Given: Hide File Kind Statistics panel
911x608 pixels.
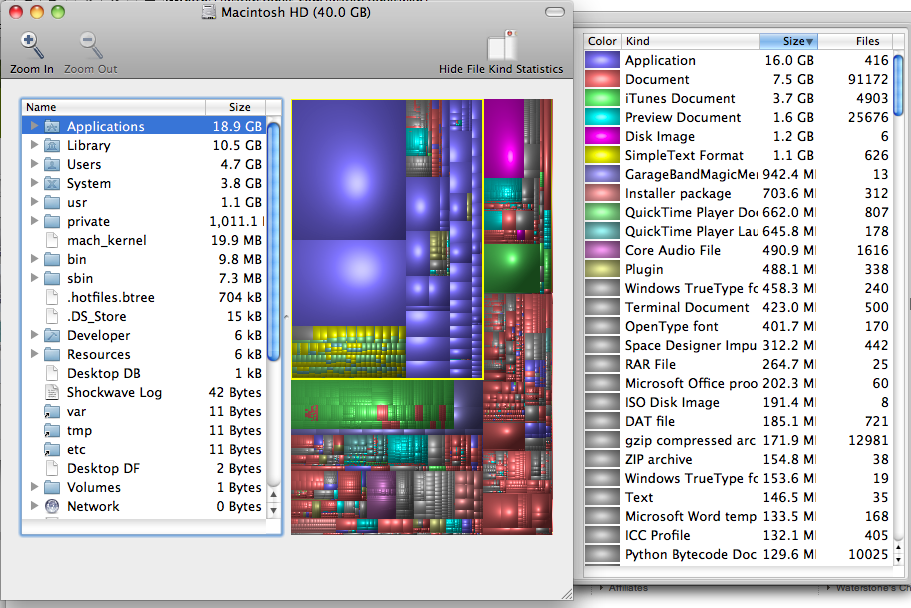Looking at the screenshot, I should 501,47.
